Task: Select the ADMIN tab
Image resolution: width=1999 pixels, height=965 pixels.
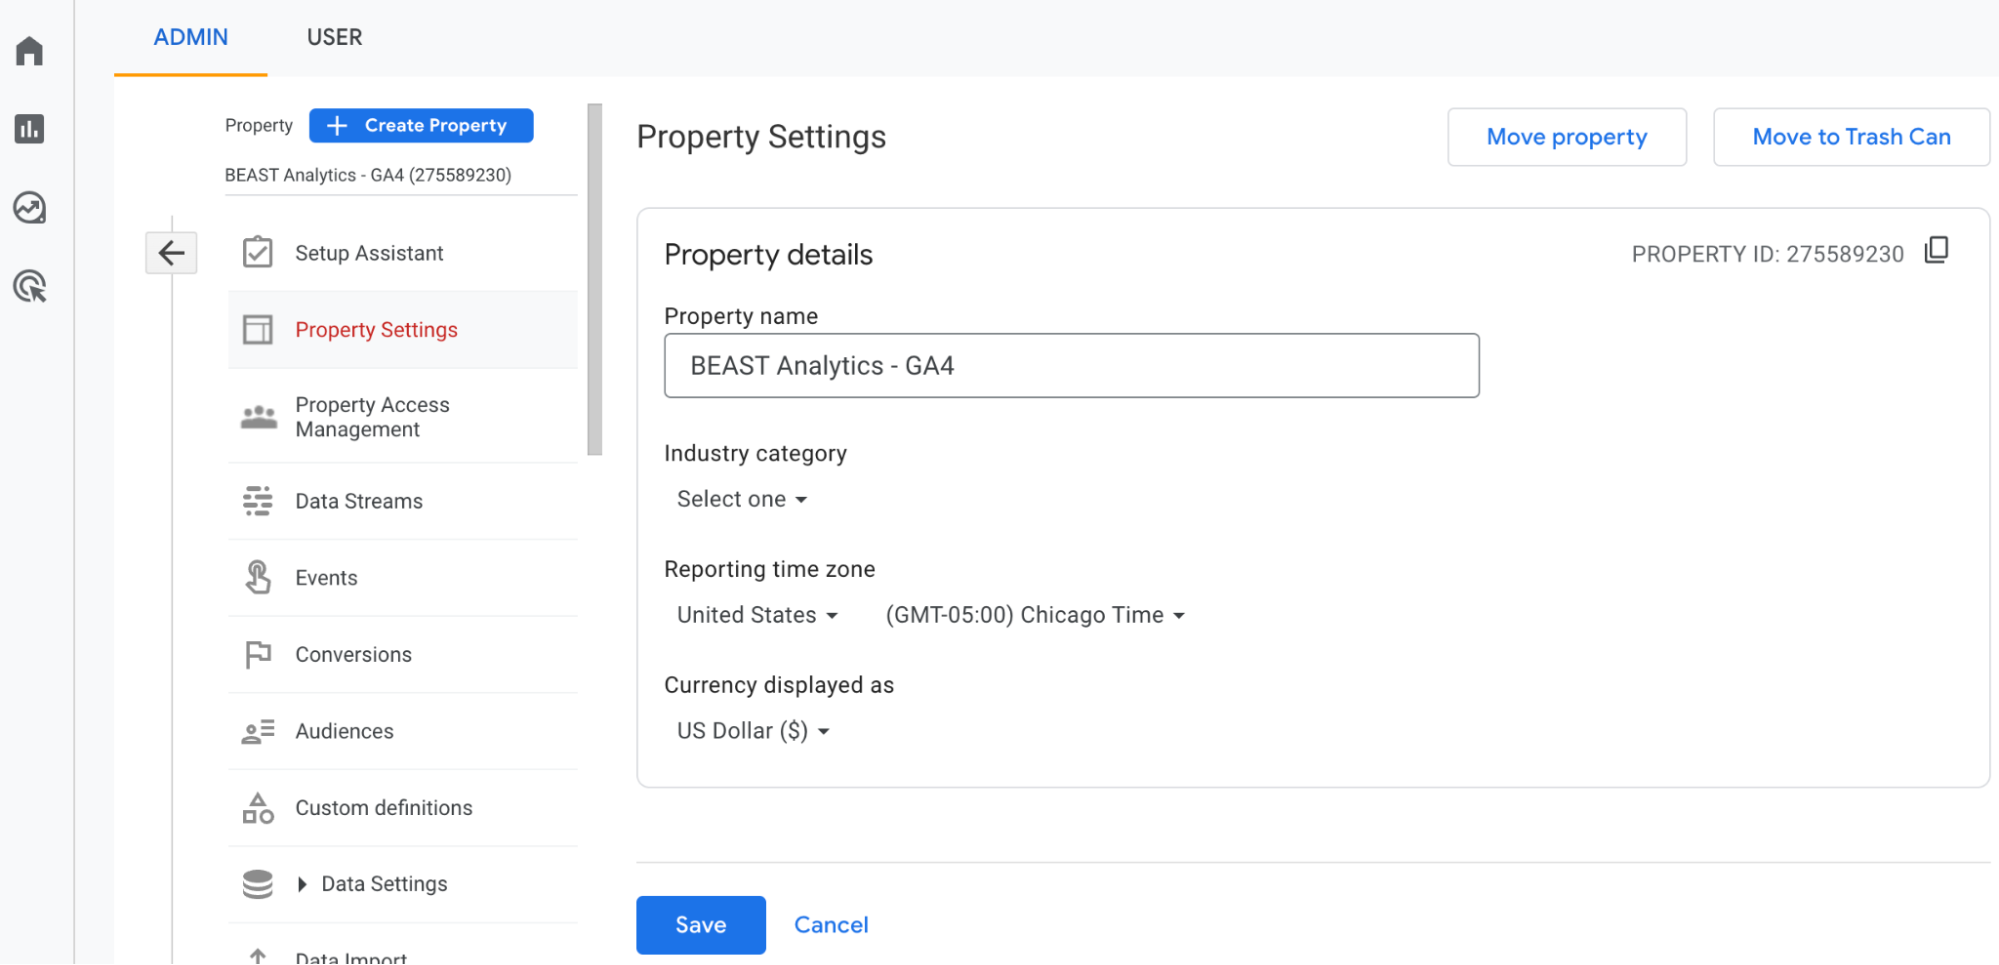Action: tap(190, 37)
